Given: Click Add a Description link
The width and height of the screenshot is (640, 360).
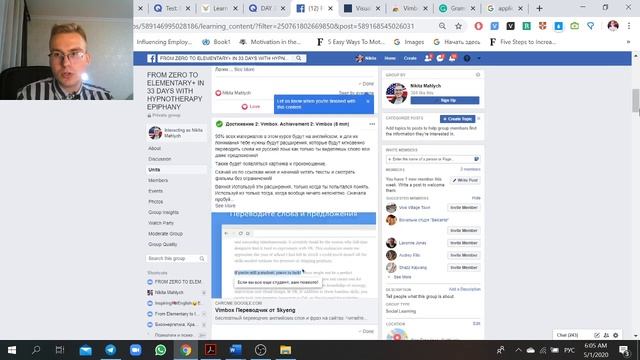Looking at the screenshot, I should point(464,289).
